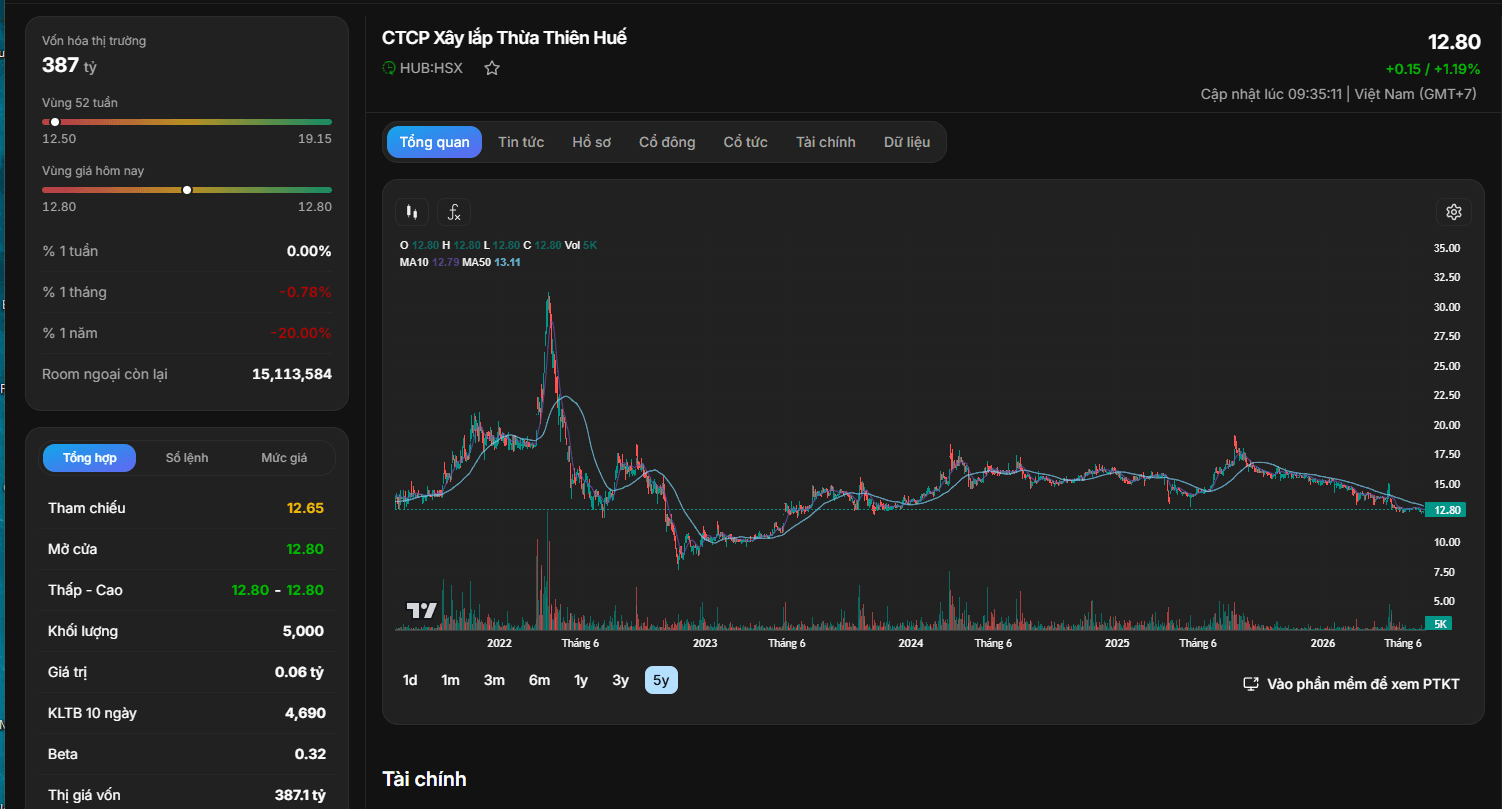
Task: Click the TradingView logo on chart
Action: point(421,610)
